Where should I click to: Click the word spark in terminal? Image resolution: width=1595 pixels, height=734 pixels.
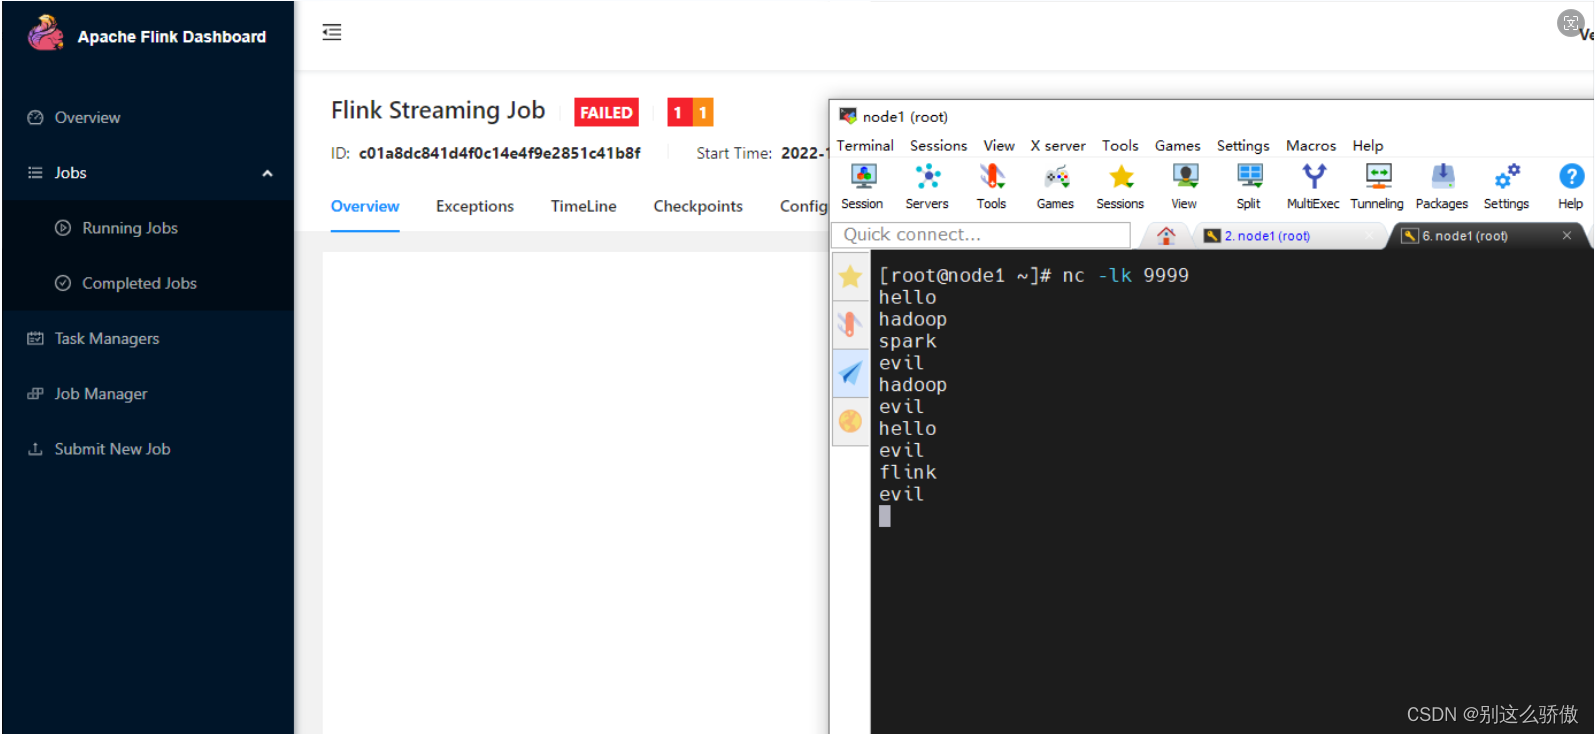tap(908, 341)
